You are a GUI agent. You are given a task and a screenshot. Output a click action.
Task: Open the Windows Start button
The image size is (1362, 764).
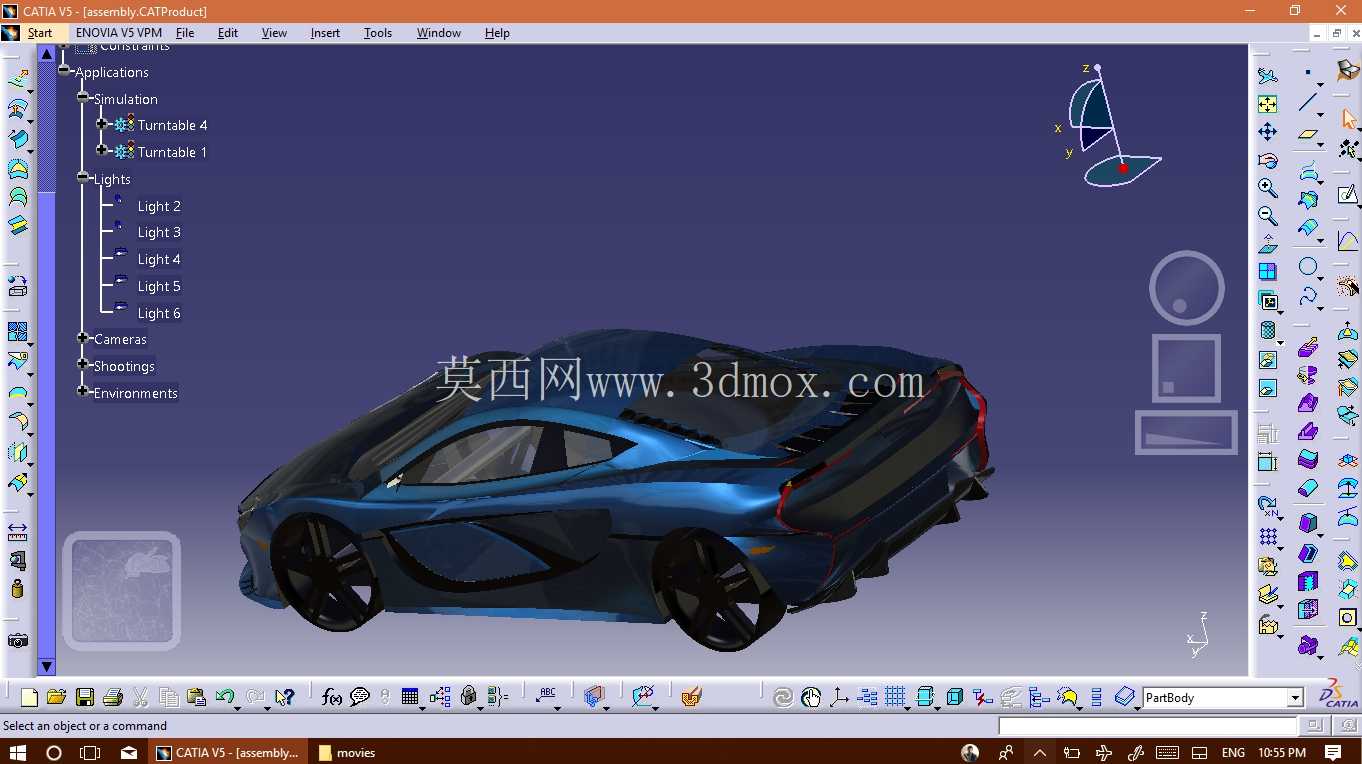[17, 752]
